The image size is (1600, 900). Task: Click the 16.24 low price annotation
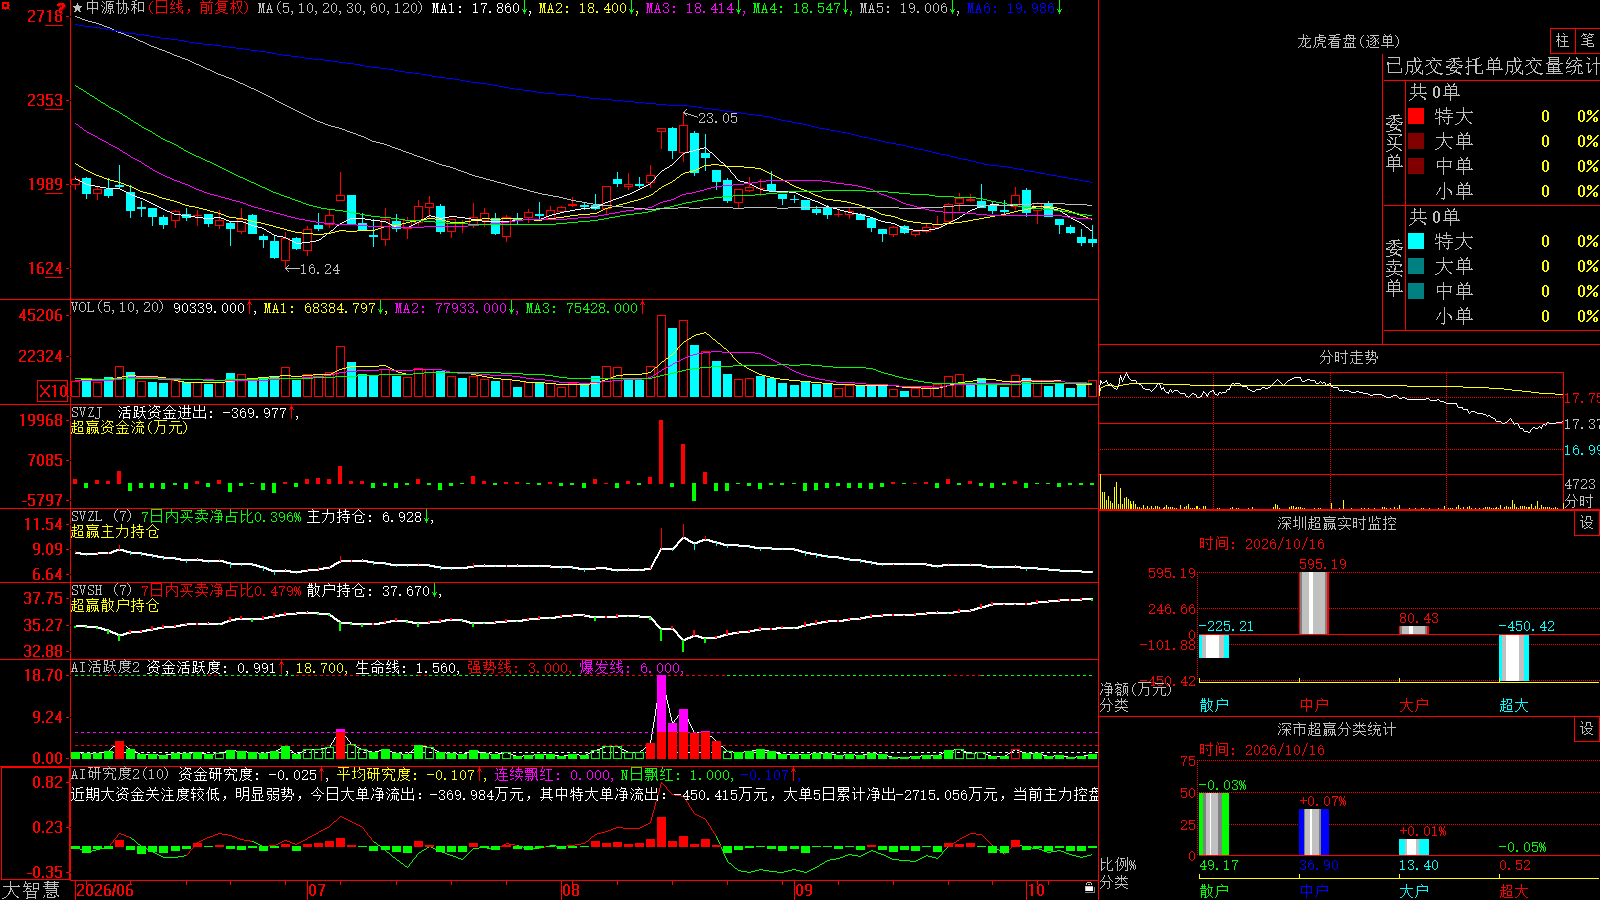[319, 269]
